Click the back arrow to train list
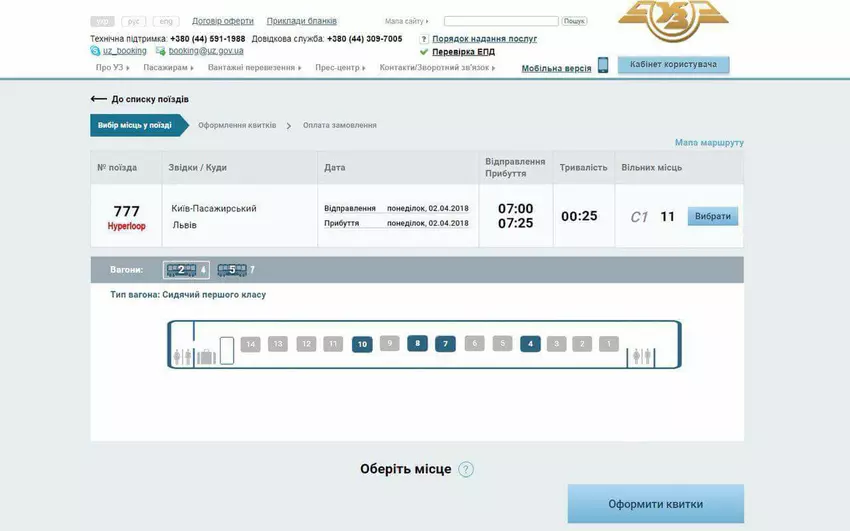Viewport: 850px width, 531px height. click(98, 99)
